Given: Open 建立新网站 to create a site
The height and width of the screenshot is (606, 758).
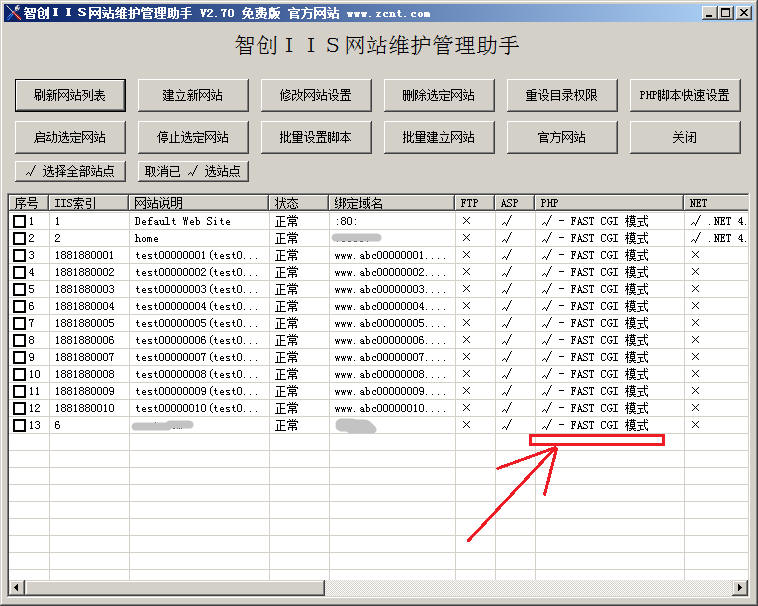Looking at the screenshot, I should click(x=193, y=95).
